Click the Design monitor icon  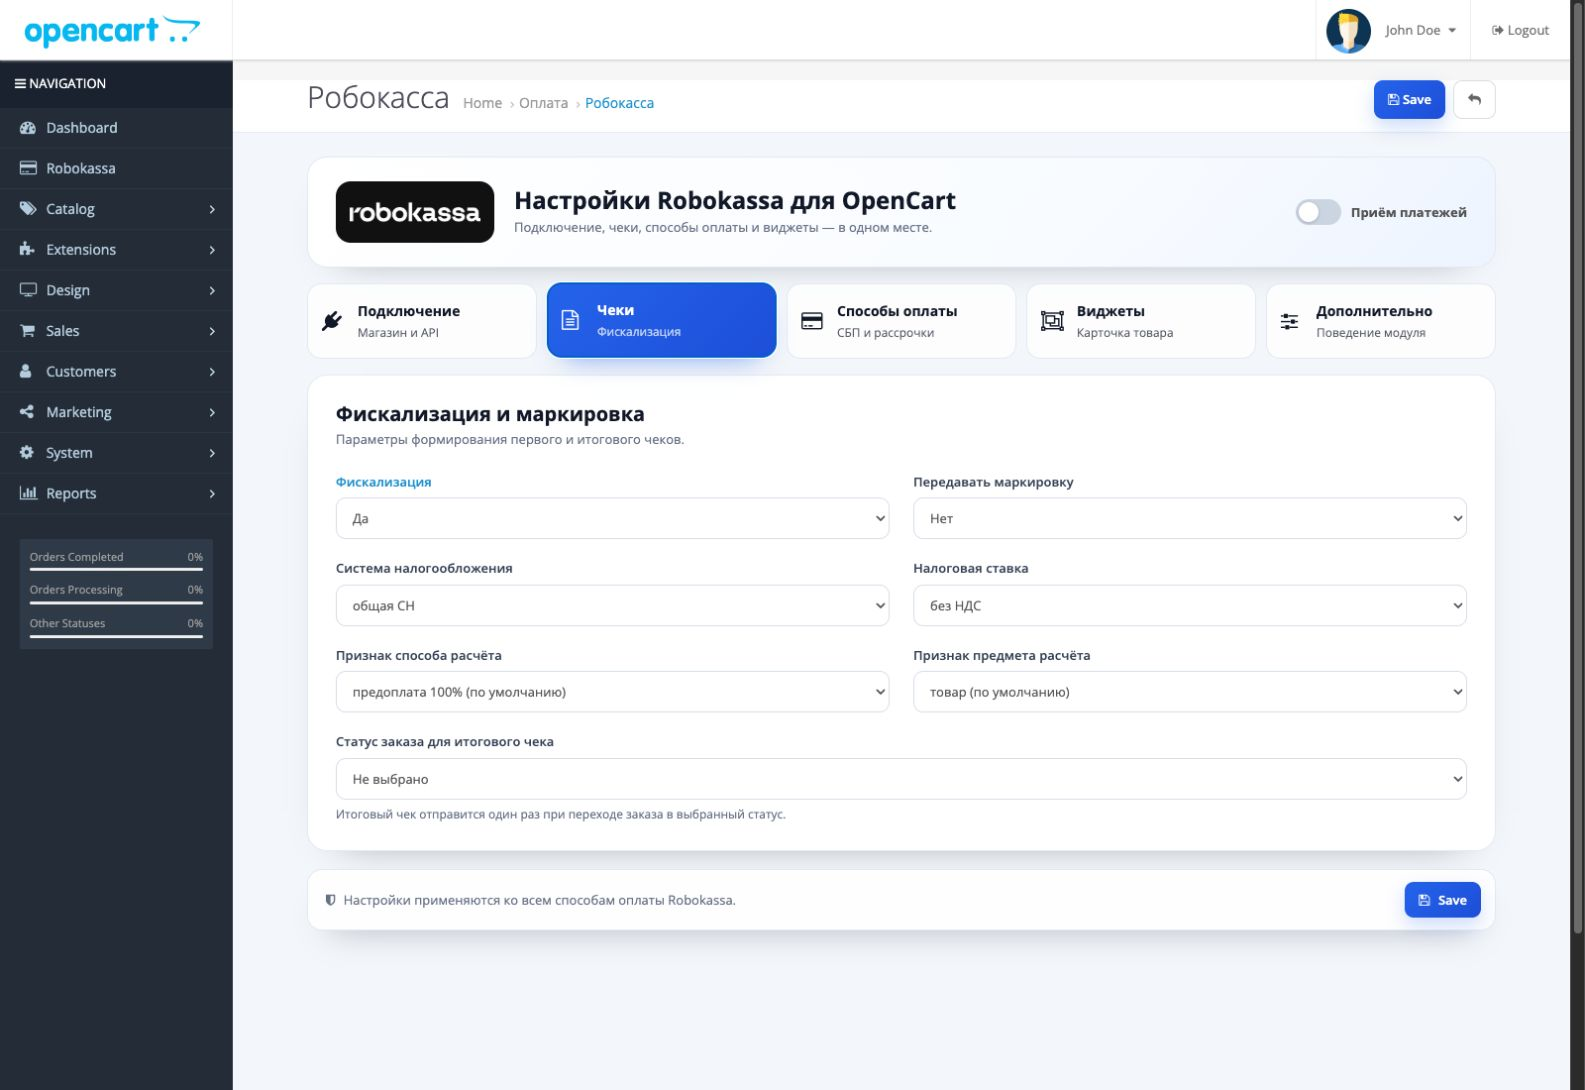[28, 290]
